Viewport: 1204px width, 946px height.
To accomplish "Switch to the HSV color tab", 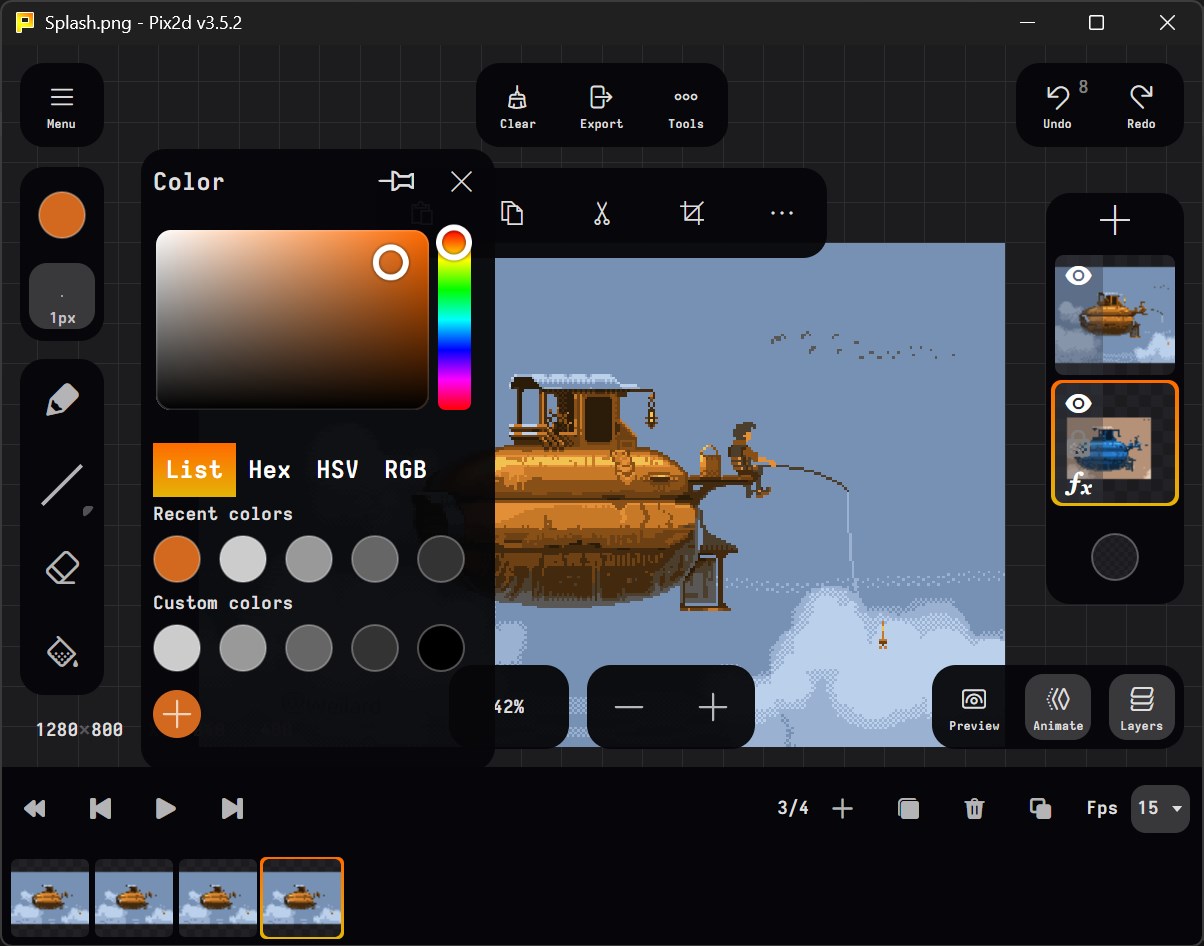I will pyautogui.click(x=337, y=470).
